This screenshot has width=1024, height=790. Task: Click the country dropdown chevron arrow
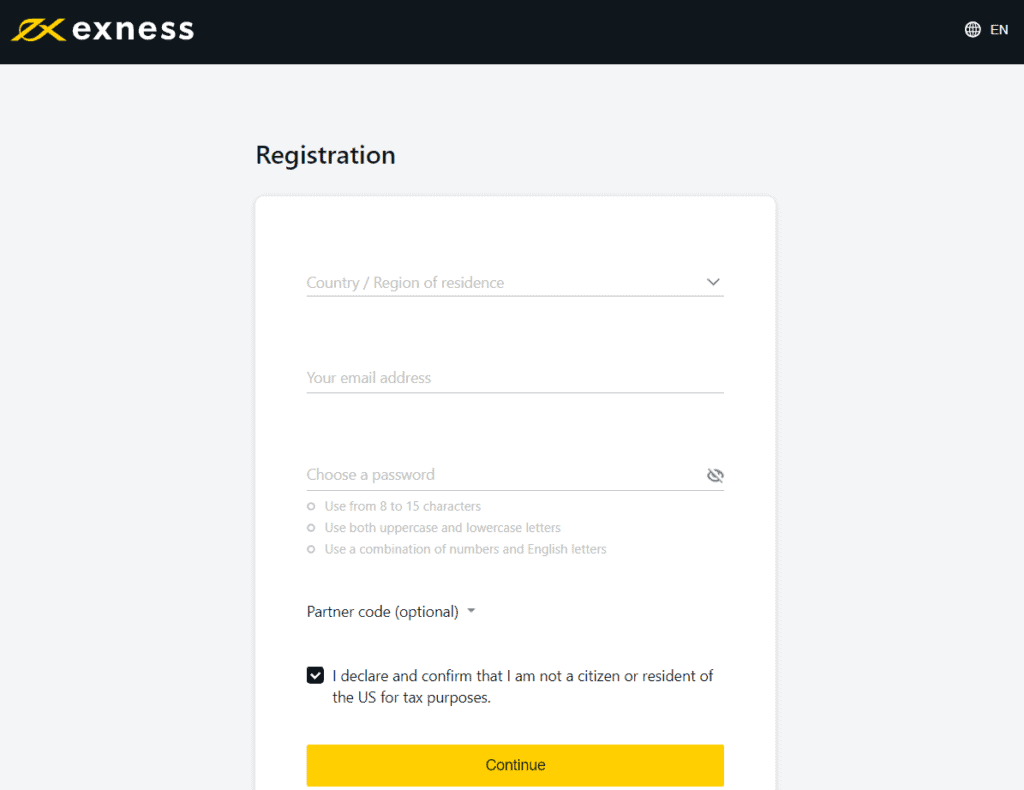click(713, 282)
